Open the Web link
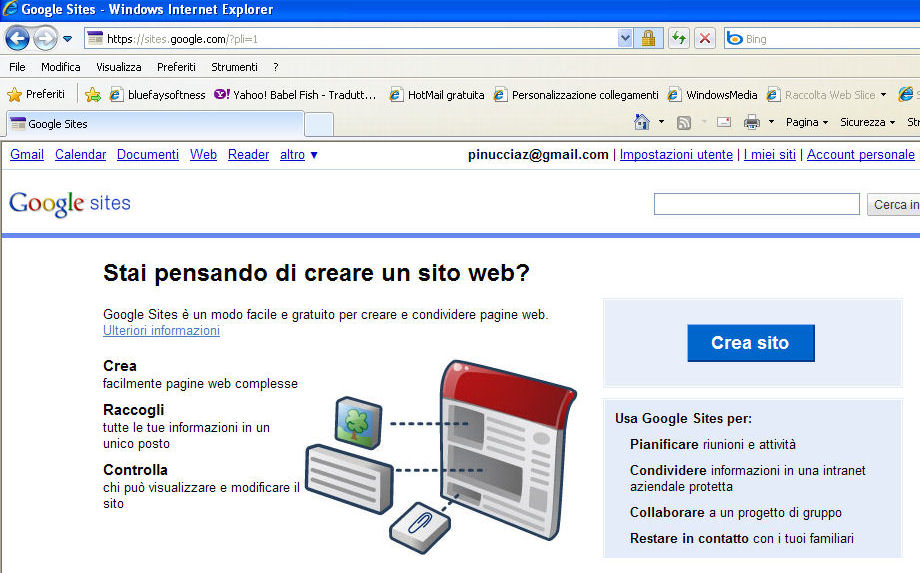Screen dimensions: 920x573 [203, 154]
